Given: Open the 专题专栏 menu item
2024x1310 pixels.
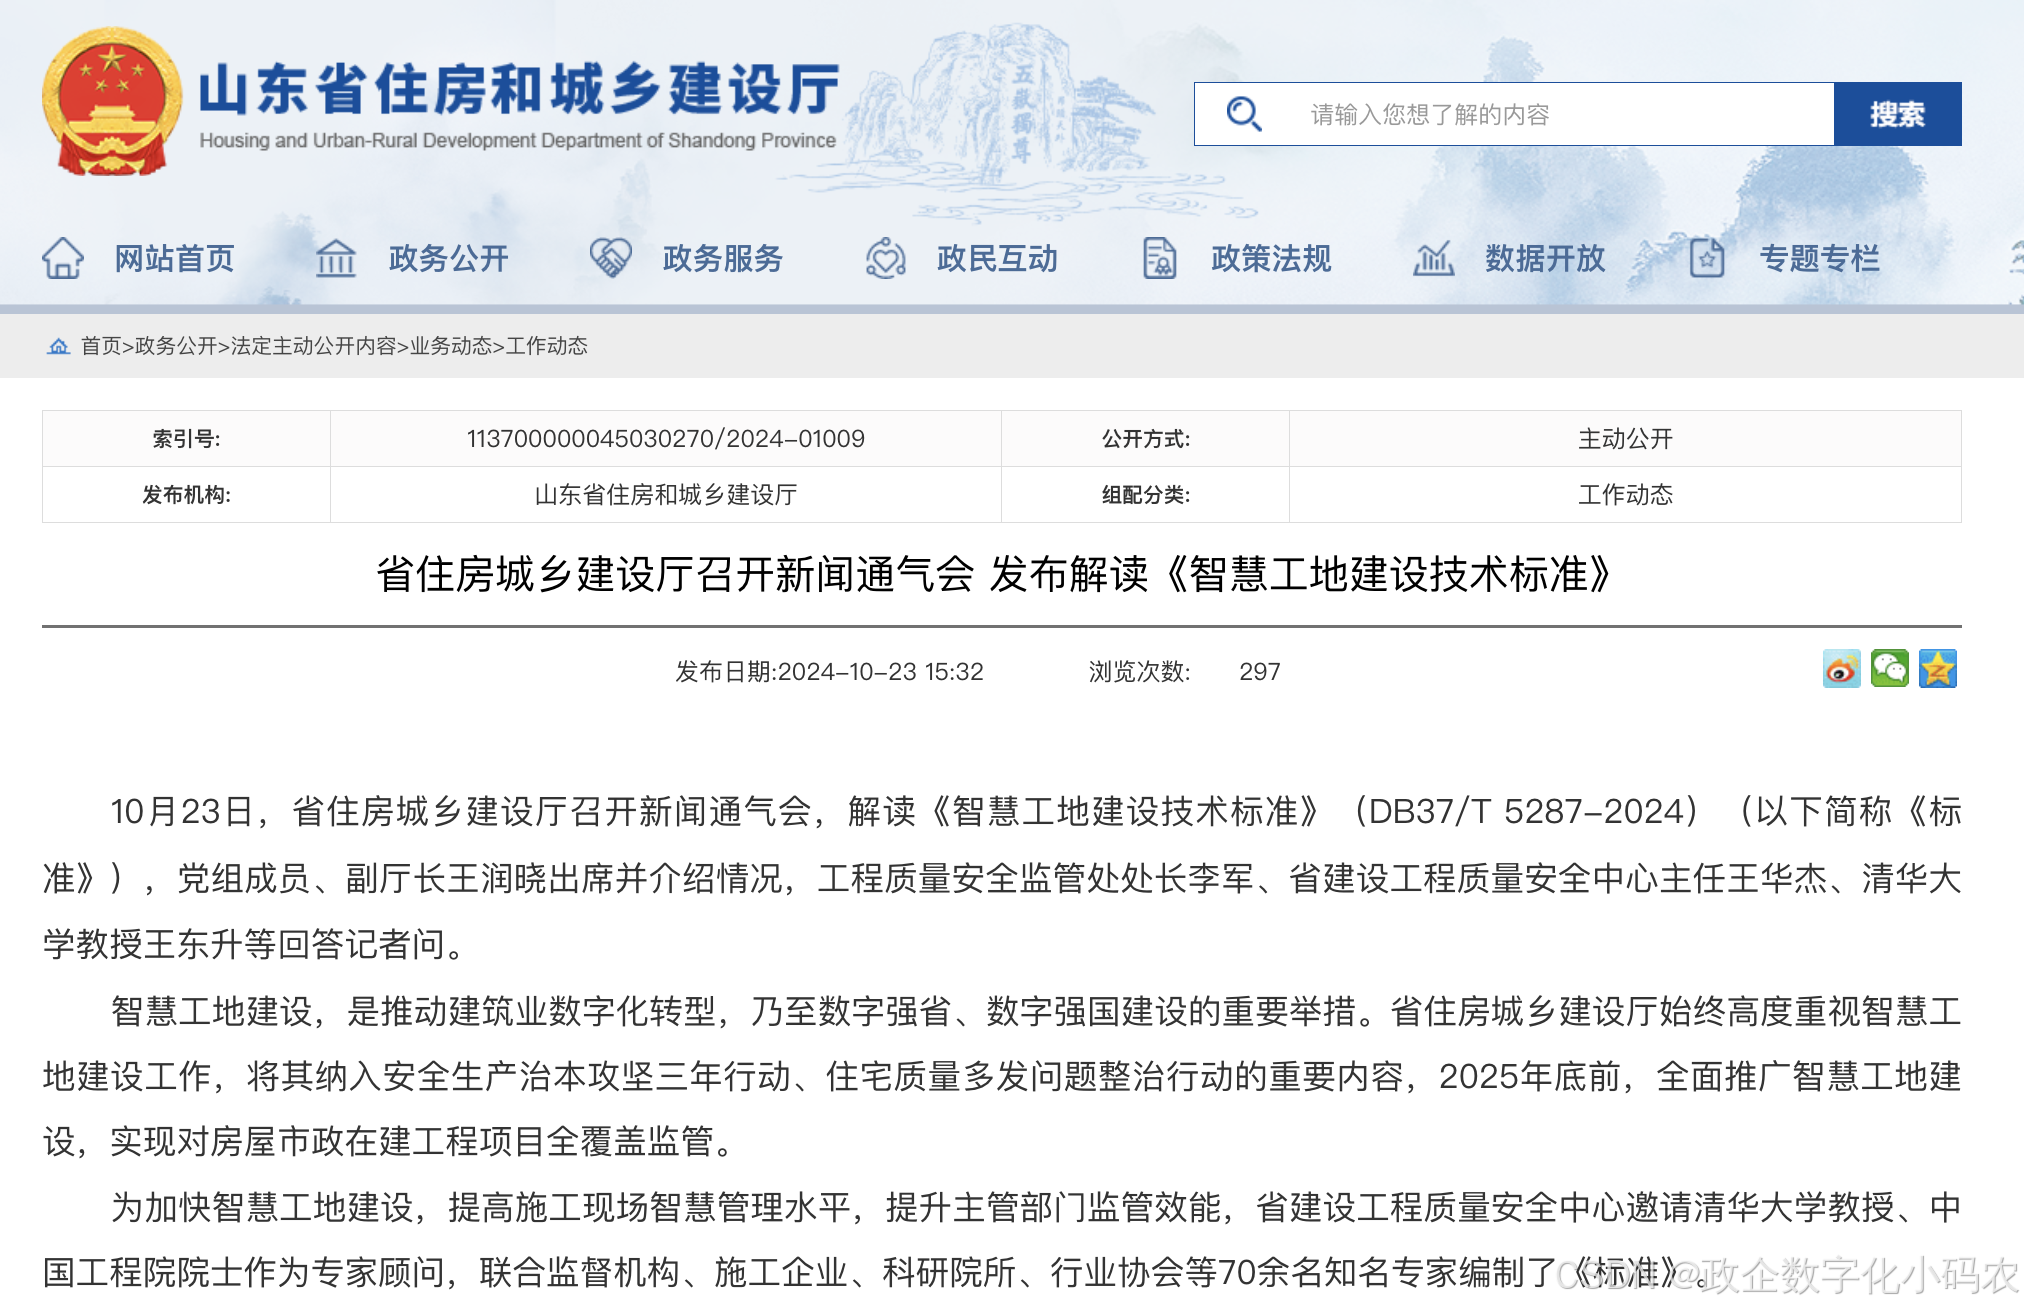Looking at the screenshot, I should (1819, 258).
